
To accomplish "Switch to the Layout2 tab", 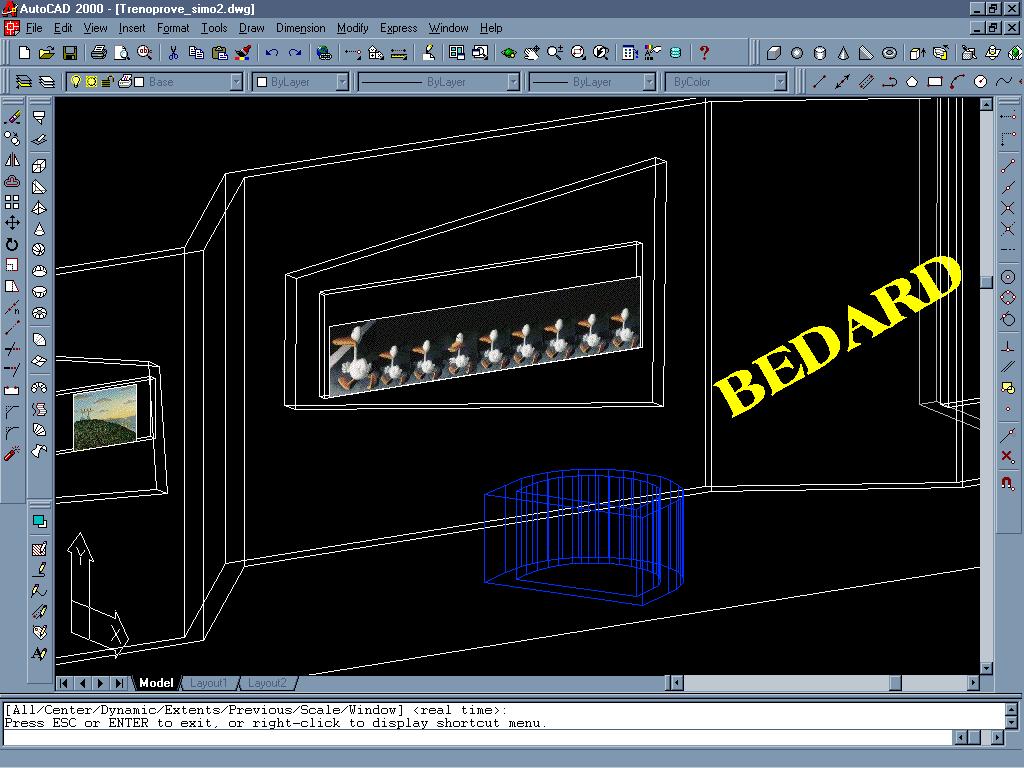I will [x=267, y=683].
